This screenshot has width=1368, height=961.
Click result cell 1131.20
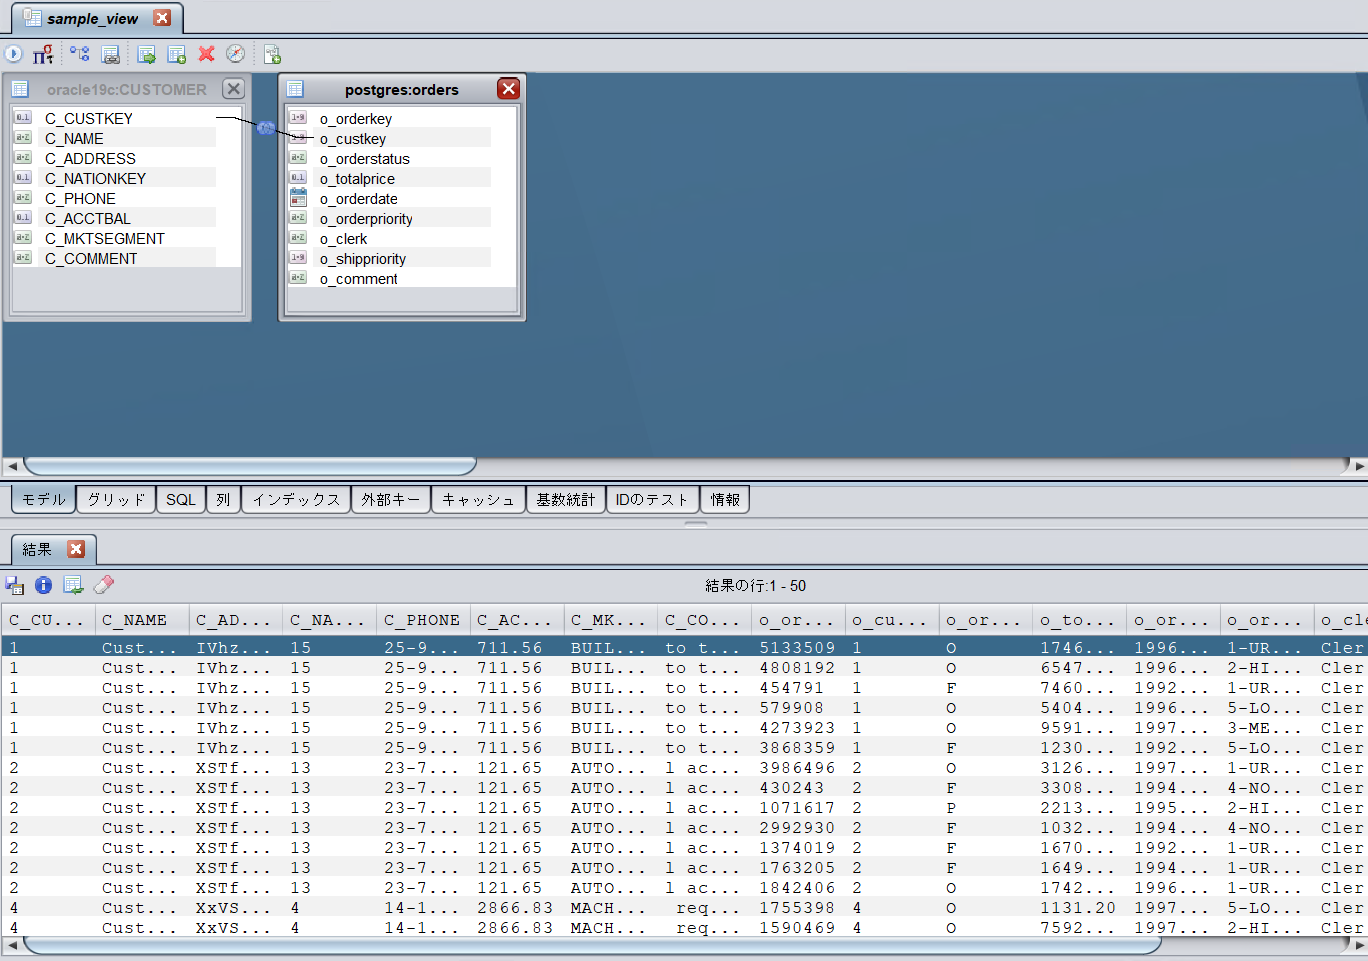coord(1078,908)
